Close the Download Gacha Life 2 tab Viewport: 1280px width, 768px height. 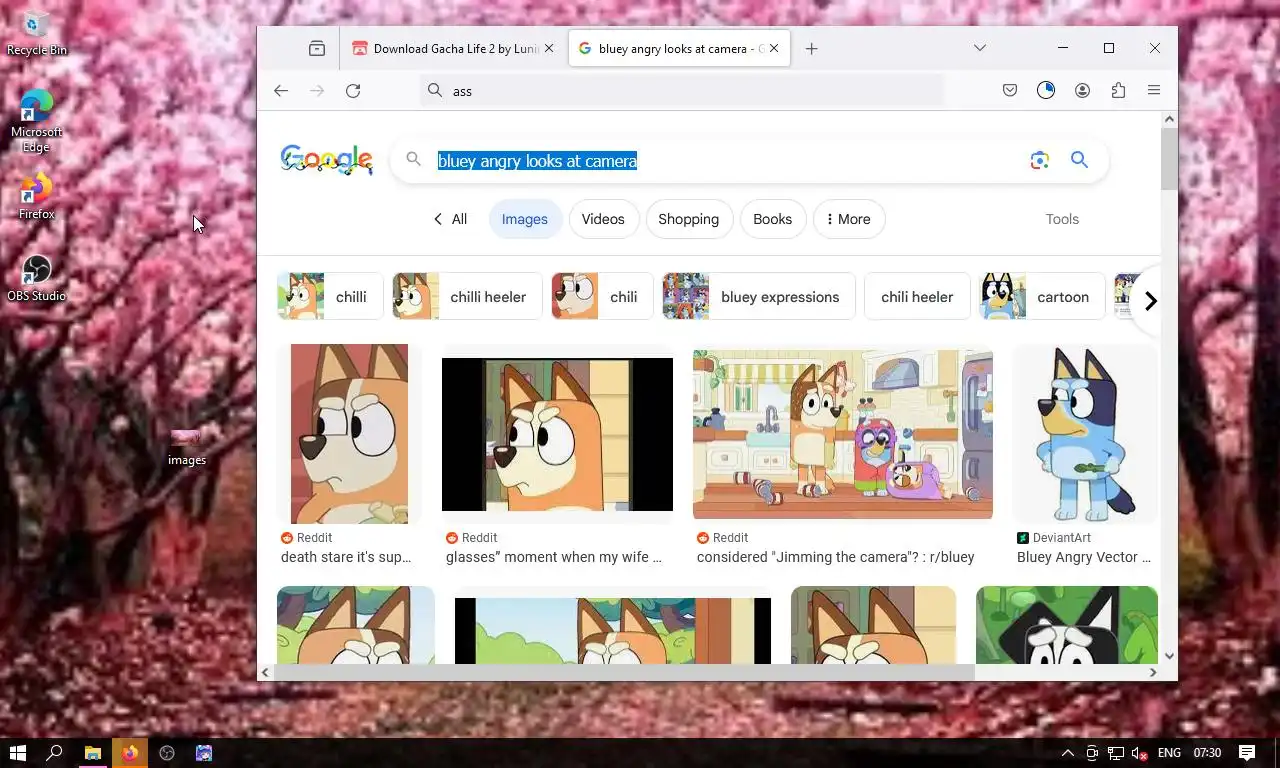[x=548, y=48]
